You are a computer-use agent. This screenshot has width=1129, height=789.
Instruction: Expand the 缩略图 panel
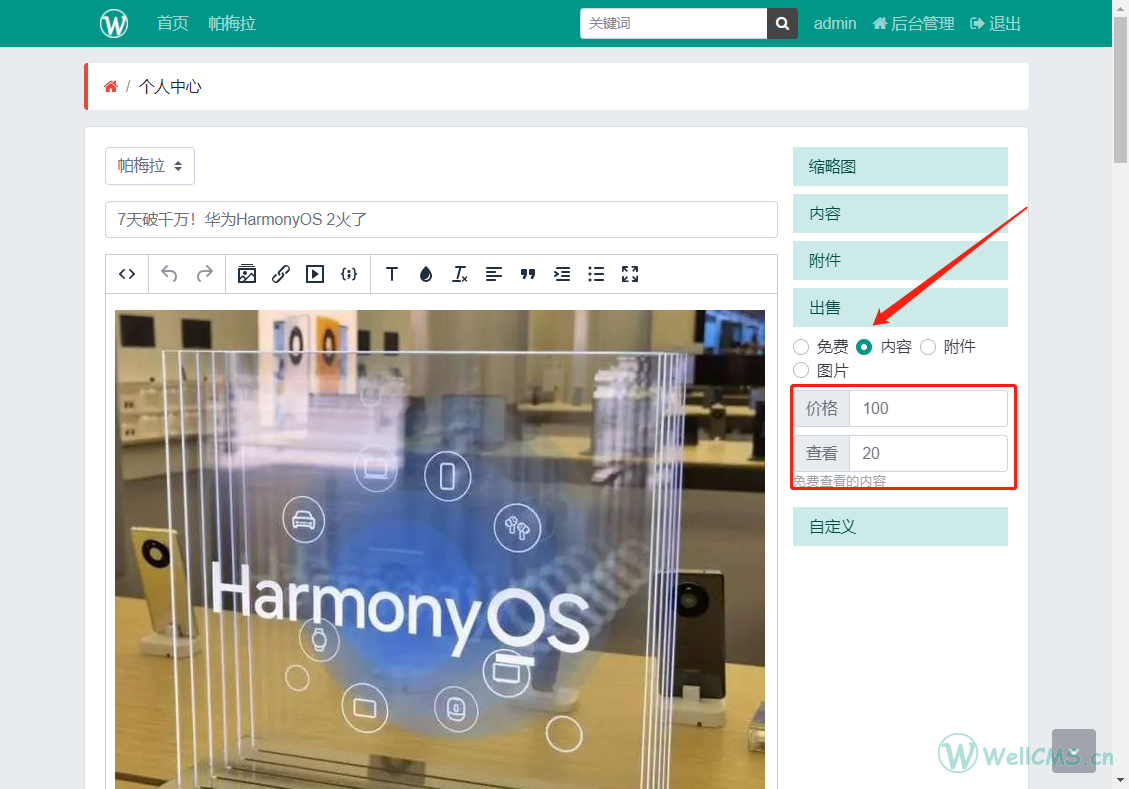pyautogui.click(x=900, y=167)
